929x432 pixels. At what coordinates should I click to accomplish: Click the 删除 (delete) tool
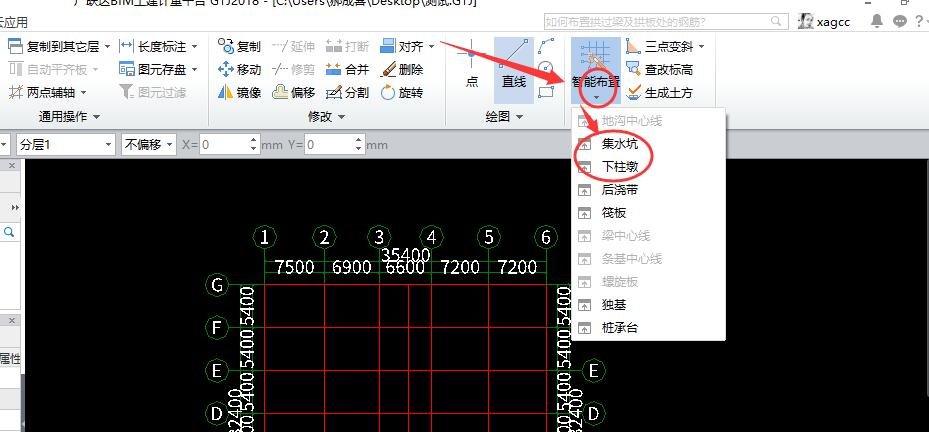pyautogui.click(x=402, y=69)
